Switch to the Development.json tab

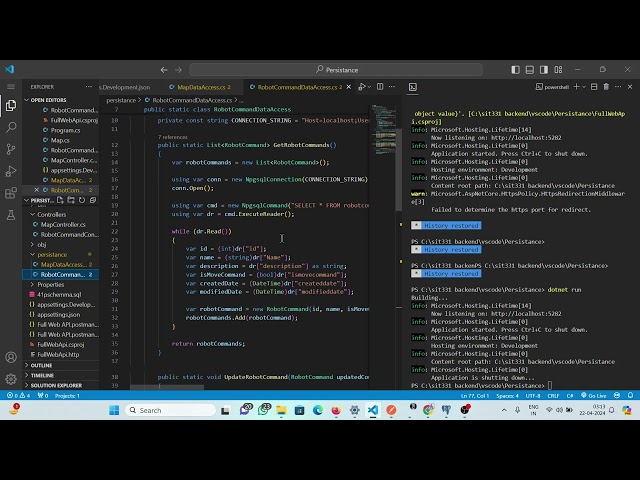(x=125, y=87)
